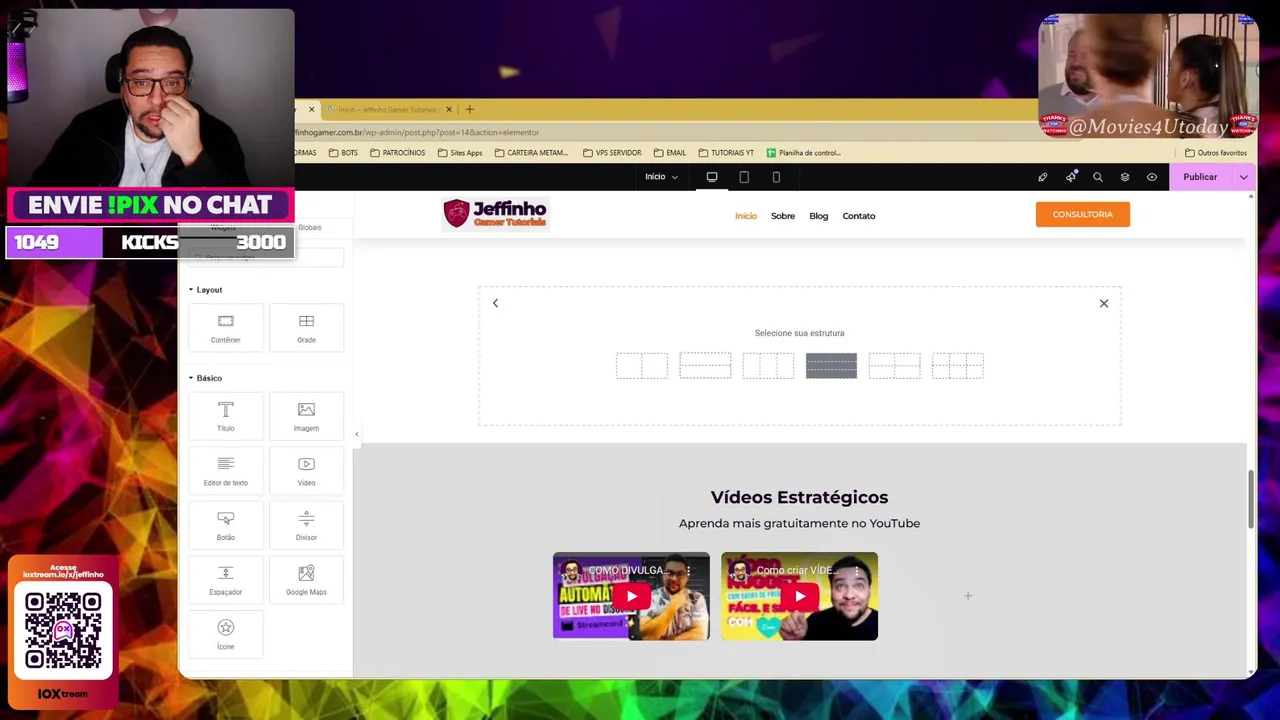The height and width of the screenshot is (720, 1280).
Task: Open site settings brush icon in the top bar
Action: [1043, 177]
